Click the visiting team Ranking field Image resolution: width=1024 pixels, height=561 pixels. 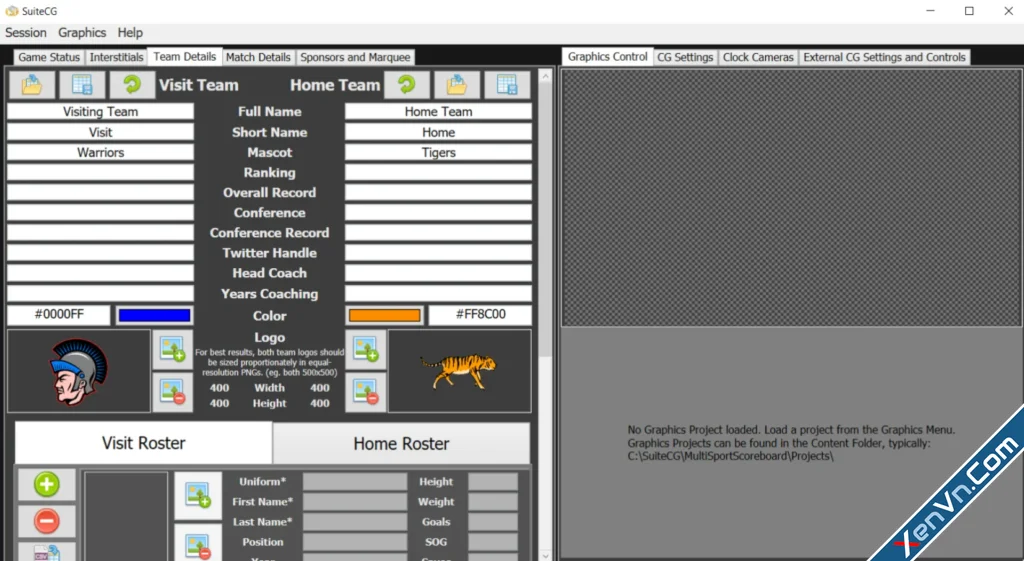tap(101, 172)
